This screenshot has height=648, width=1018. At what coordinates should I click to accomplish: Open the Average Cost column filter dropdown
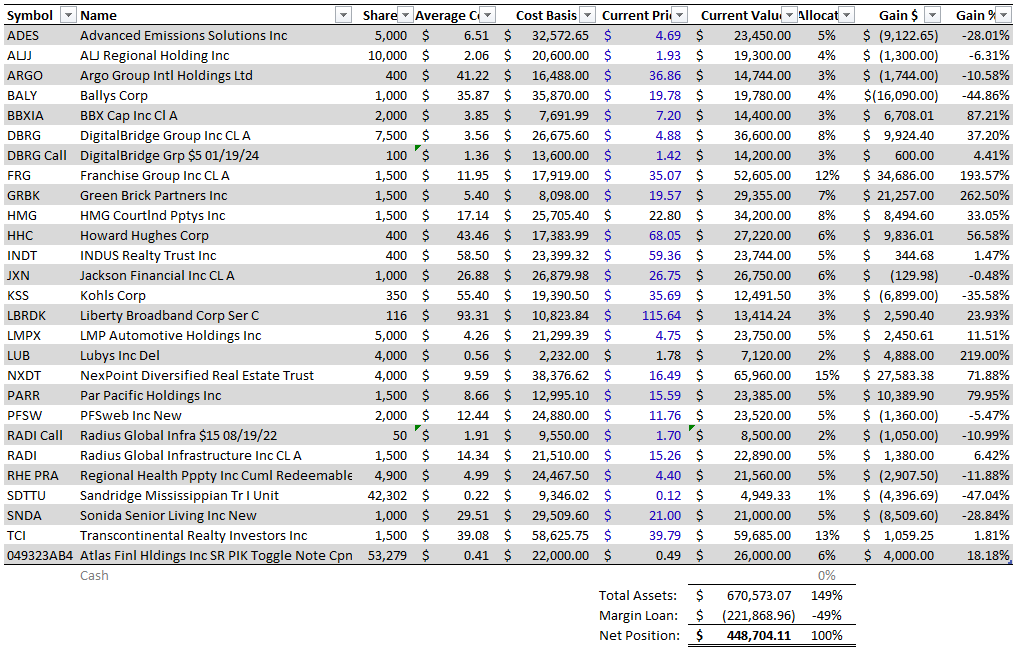[488, 15]
